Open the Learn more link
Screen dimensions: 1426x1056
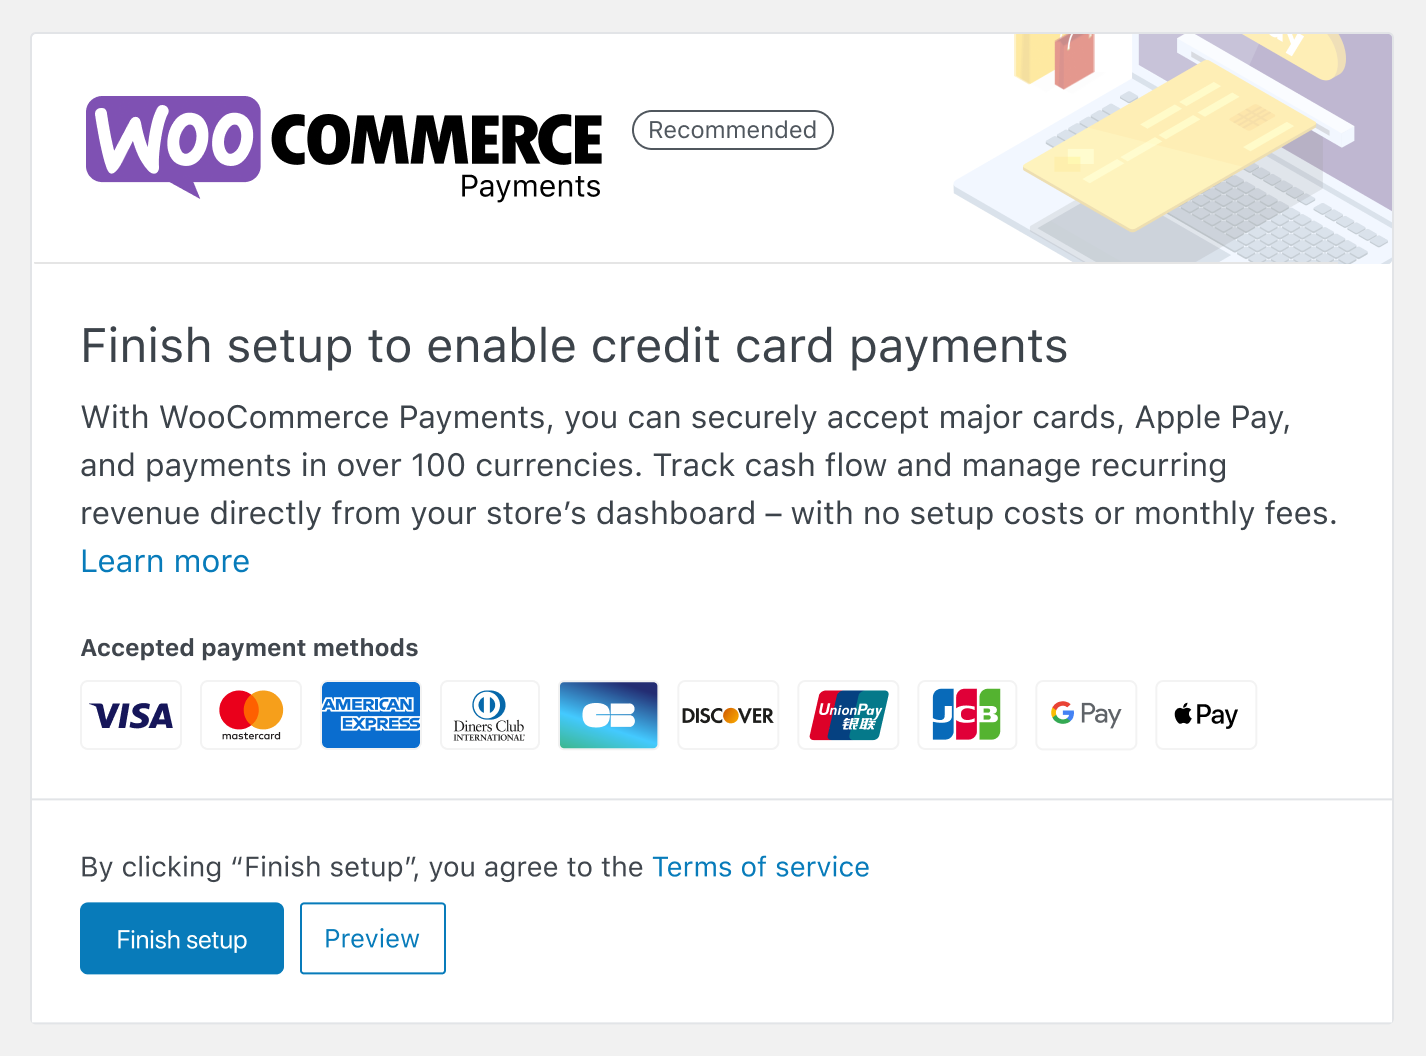(x=165, y=561)
